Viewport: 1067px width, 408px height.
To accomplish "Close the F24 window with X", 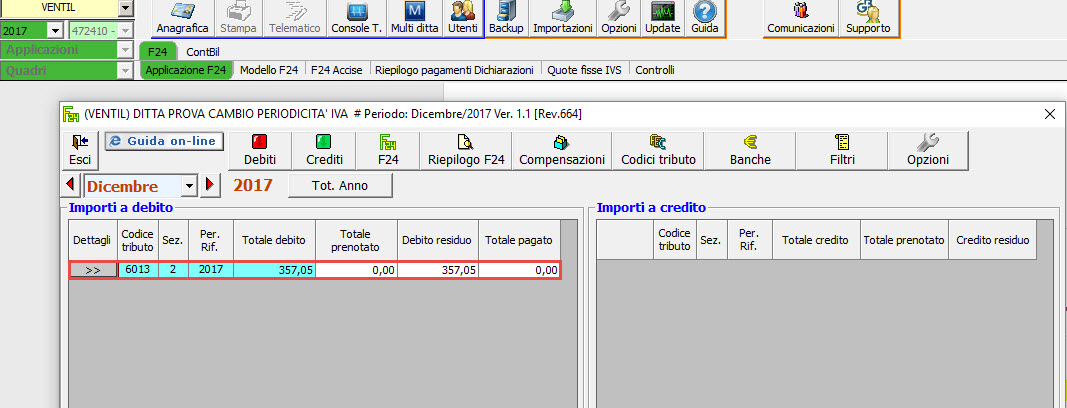I will (x=1050, y=114).
